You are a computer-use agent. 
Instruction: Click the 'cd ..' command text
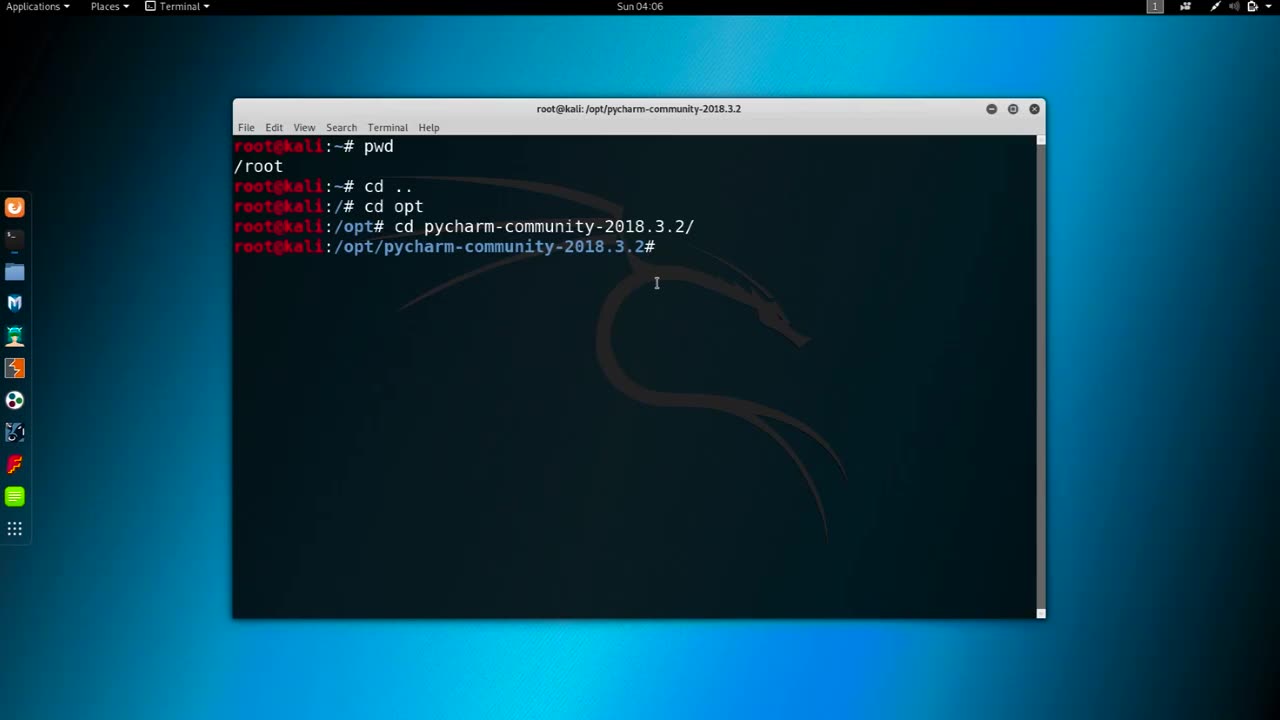coord(388,187)
